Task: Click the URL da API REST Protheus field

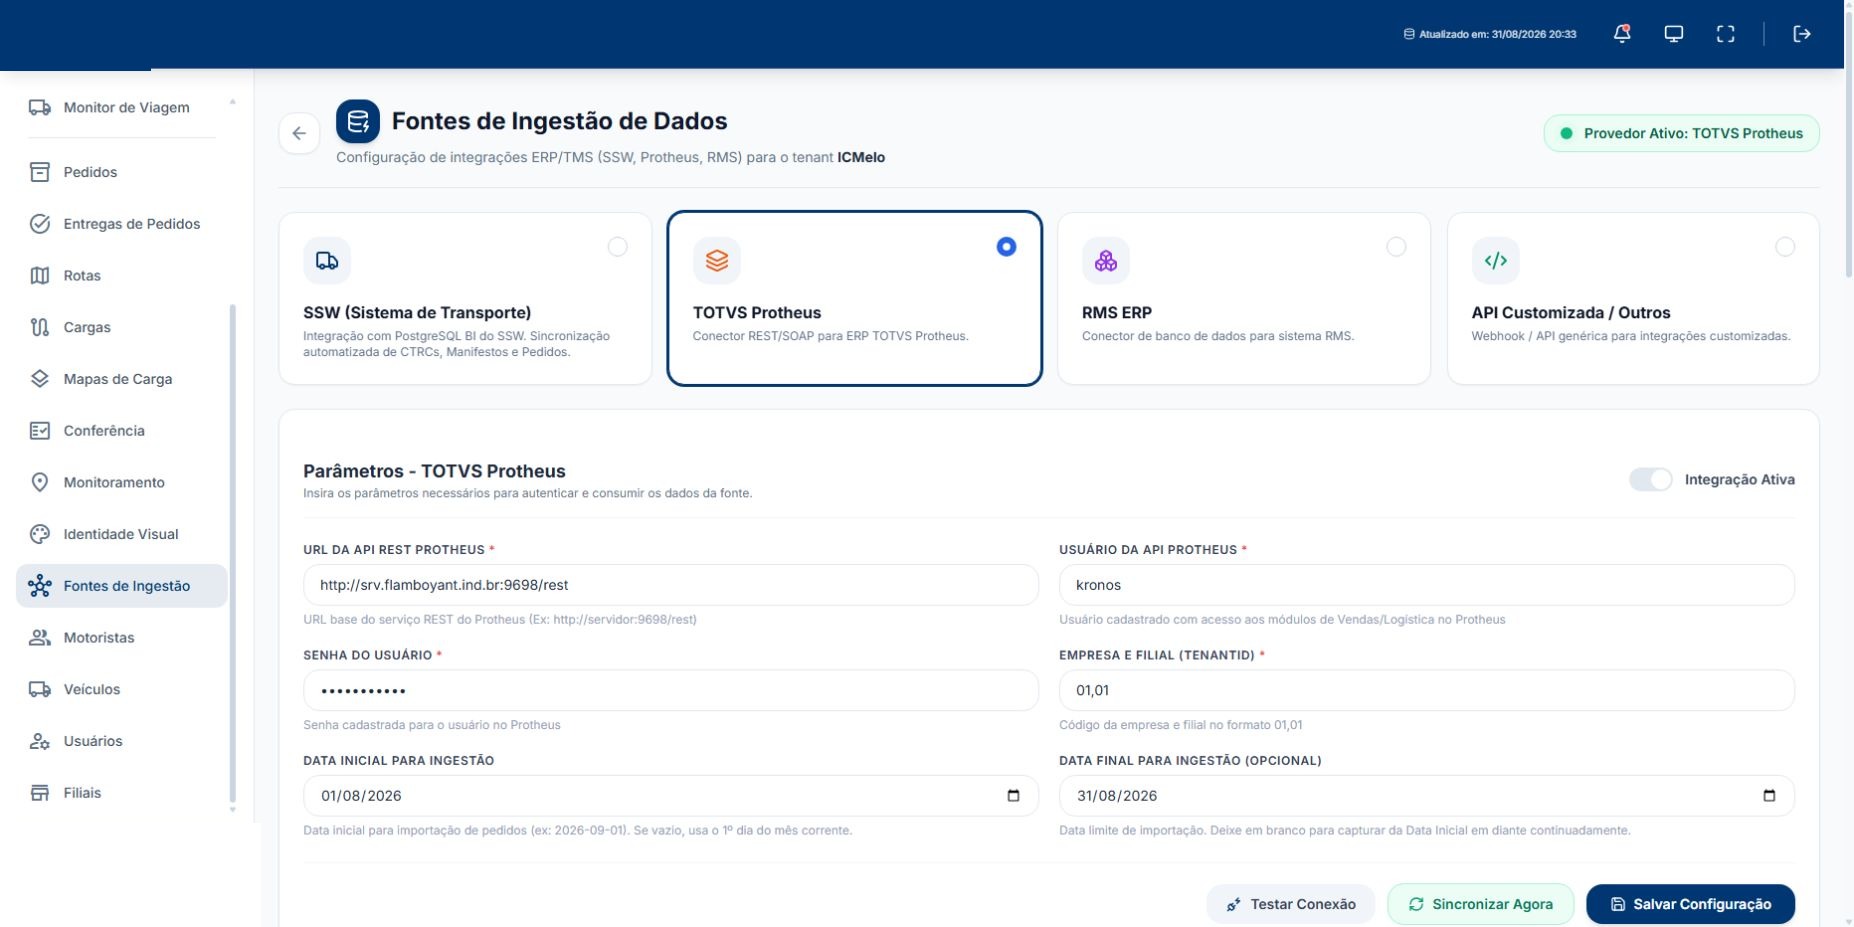Action: pyautogui.click(x=671, y=585)
